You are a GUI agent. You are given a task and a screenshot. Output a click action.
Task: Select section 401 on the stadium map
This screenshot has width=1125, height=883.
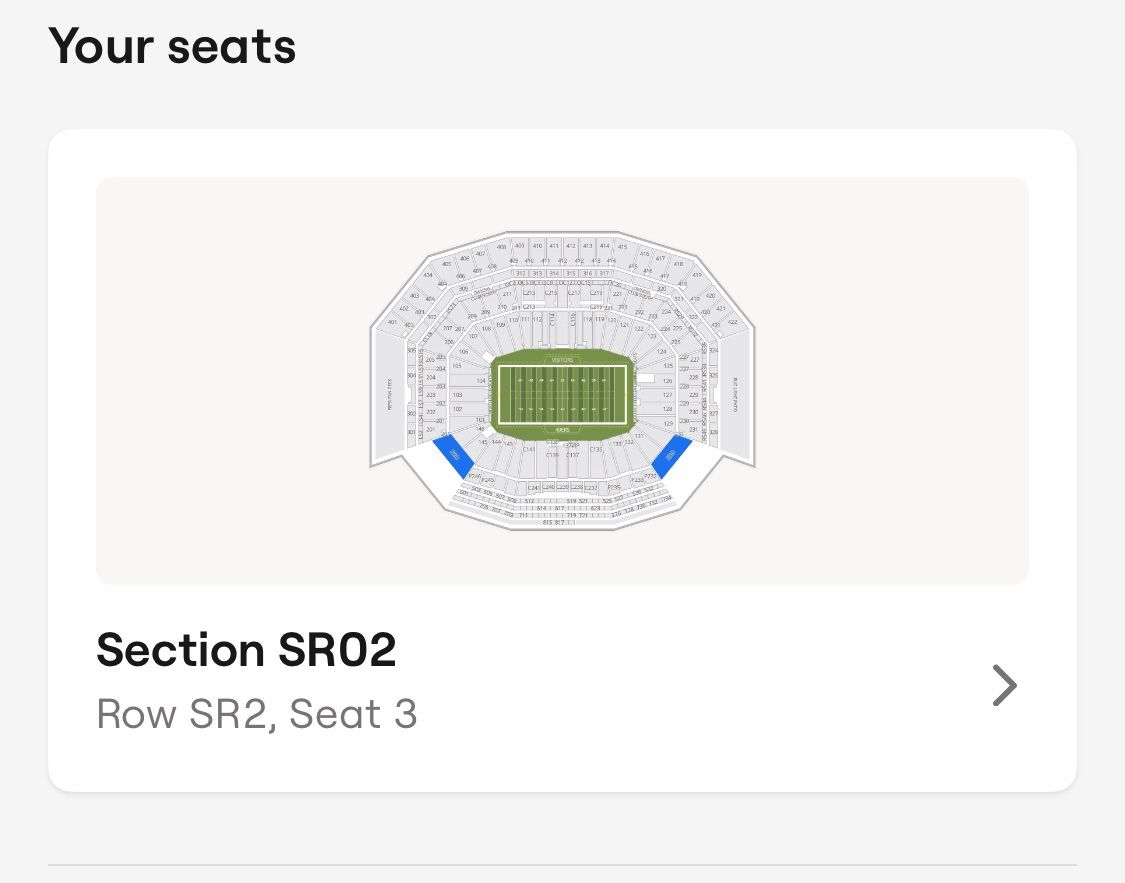point(392,322)
